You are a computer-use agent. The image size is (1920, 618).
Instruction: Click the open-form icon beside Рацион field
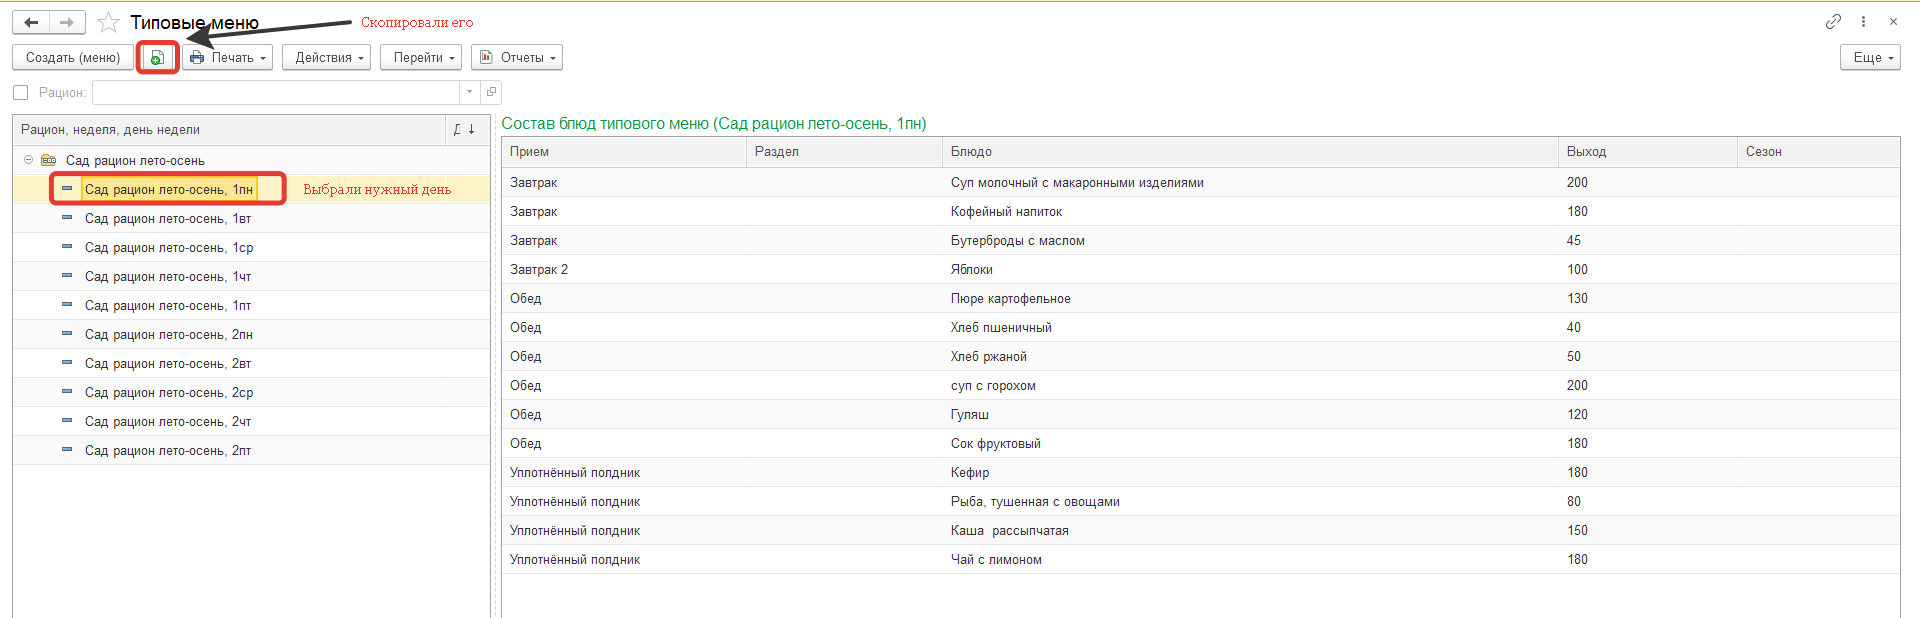pyautogui.click(x=491, y=93)
